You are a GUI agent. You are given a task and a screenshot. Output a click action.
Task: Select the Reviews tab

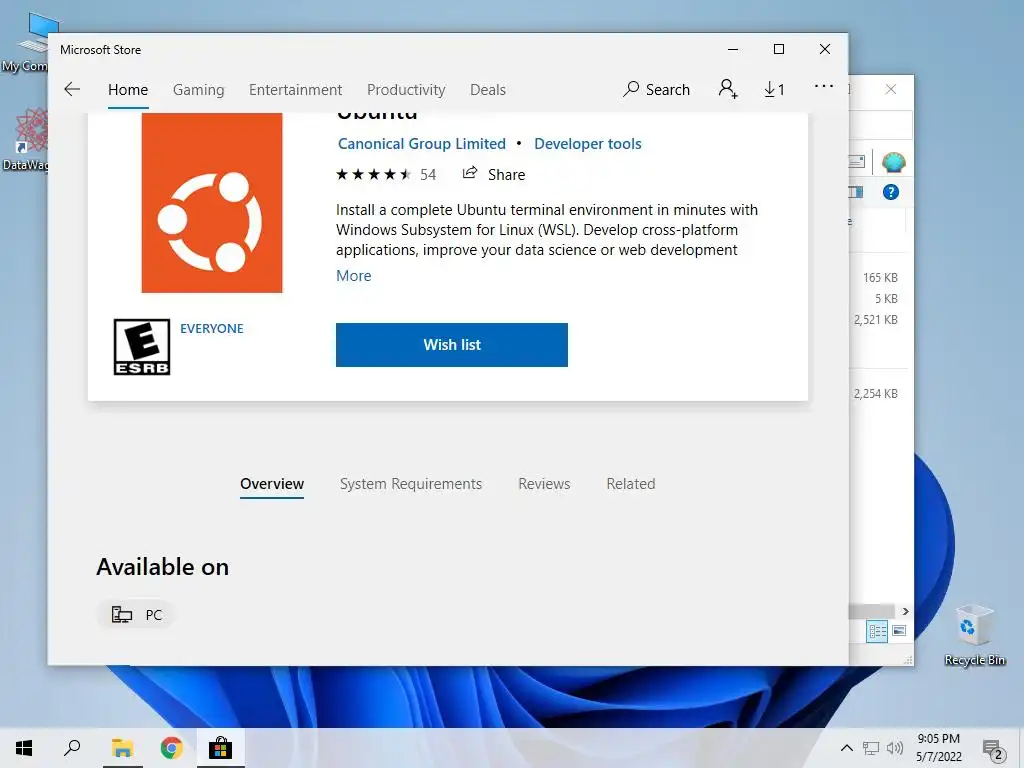pos(544,484)
